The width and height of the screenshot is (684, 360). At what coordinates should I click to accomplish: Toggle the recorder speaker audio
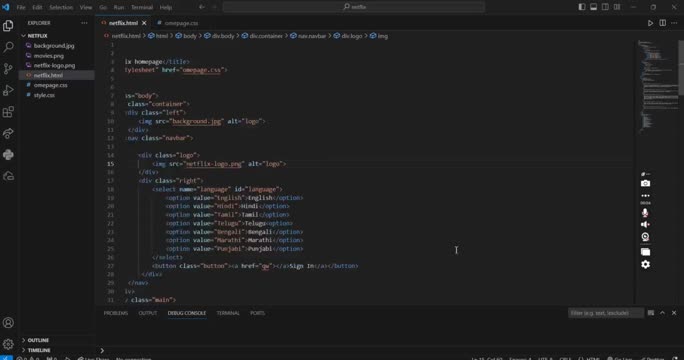(x=645, y=224)
